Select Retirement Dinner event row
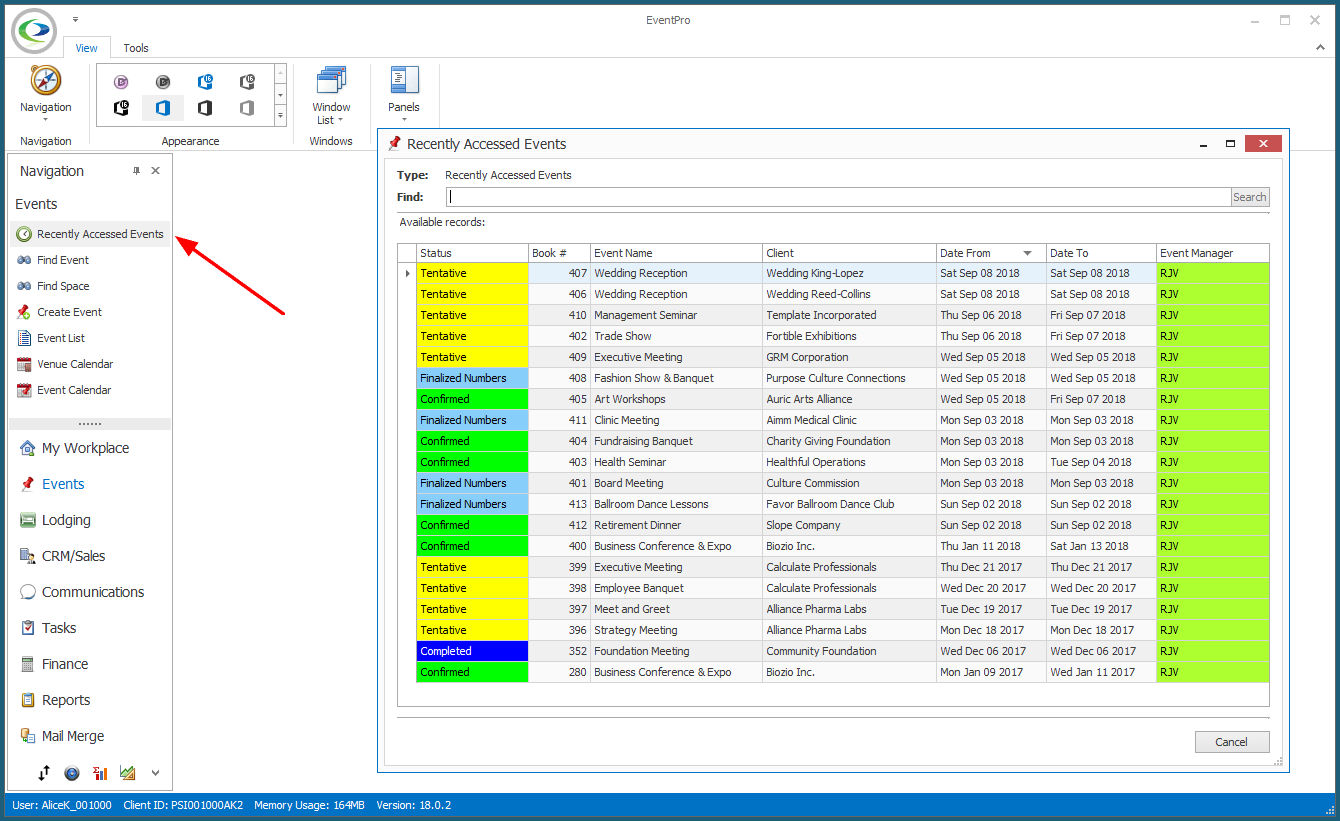This screenshot has height=821, width=1340. (x=833, y=525)
